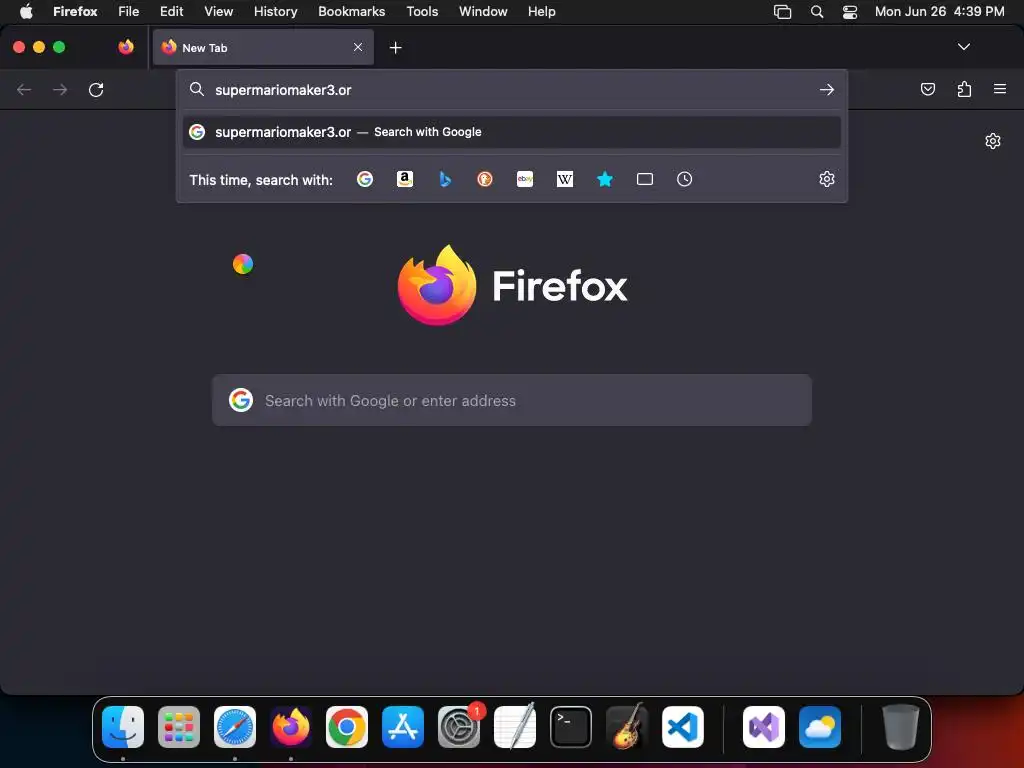Viewport: 1024px width, 768px height.
Task: Search this time with Google icon
Action: (364, 179)
